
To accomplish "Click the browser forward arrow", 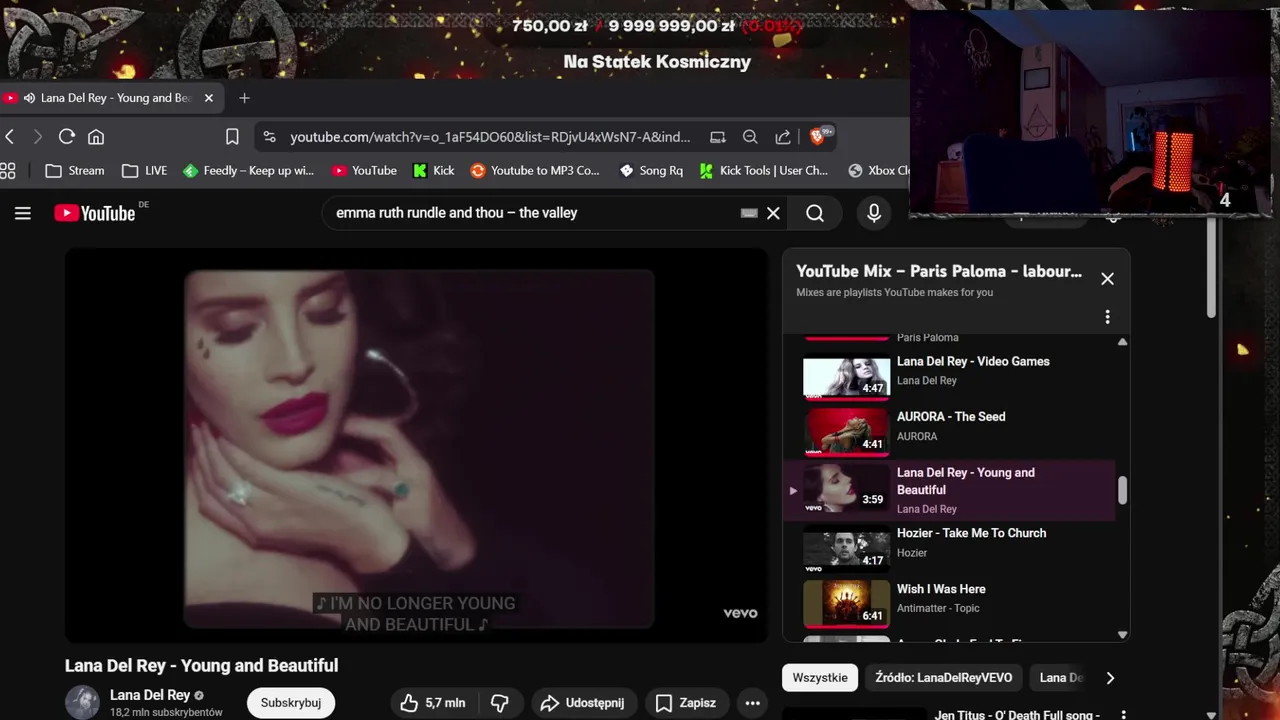I will click(38, 137).
